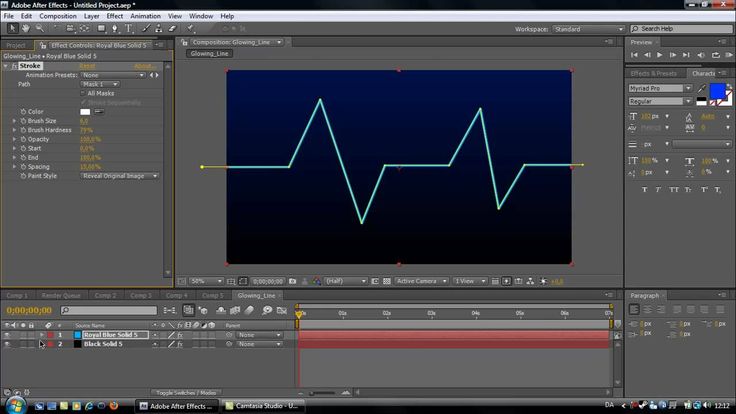The width and height of the screenshot is (736, 414).
Task: Toggle visibility of Black Solid 5 layer
Action: click(8, 344)
